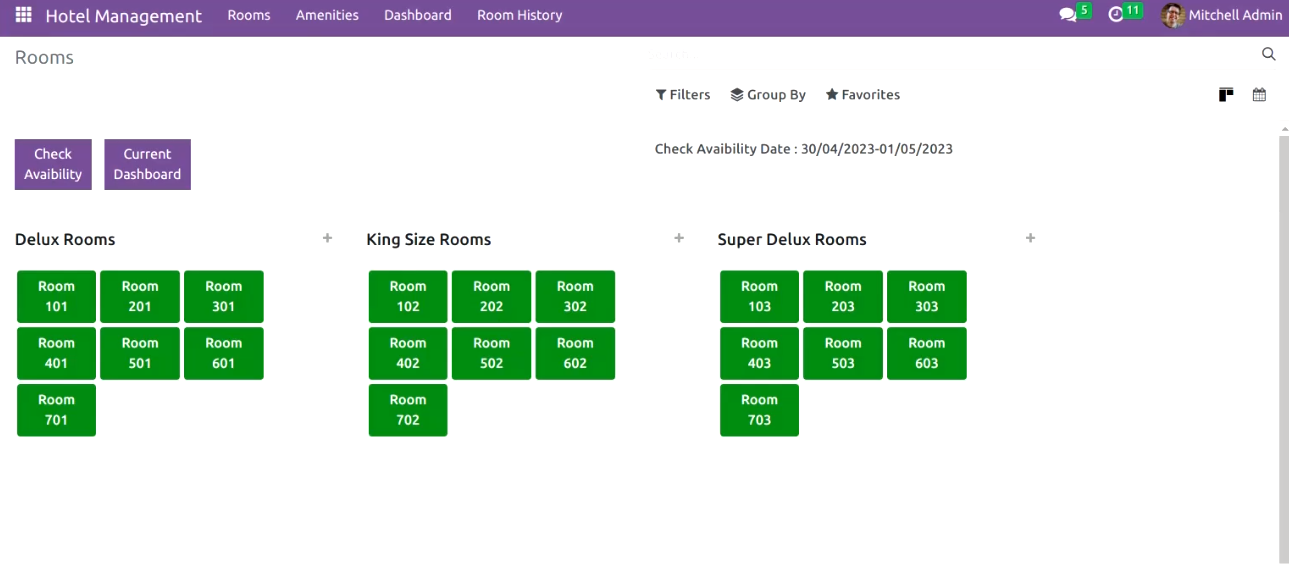This screenshot has height=584, width=1289.
Task: Click the Check Avaibility button
Action: pyautogui.click(x=53, y=164)
